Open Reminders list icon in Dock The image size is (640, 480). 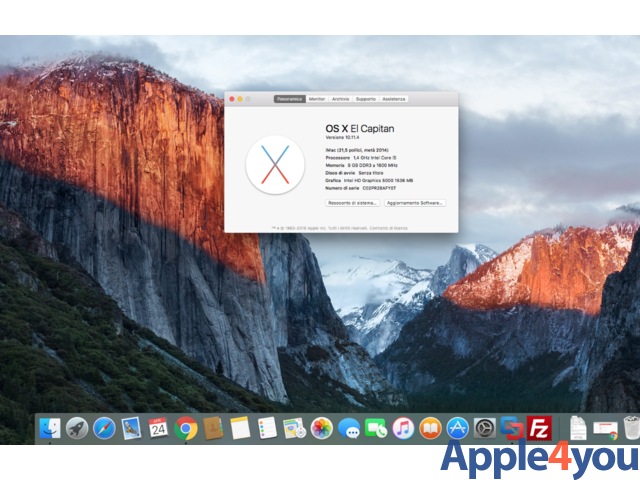click(267, 428)
